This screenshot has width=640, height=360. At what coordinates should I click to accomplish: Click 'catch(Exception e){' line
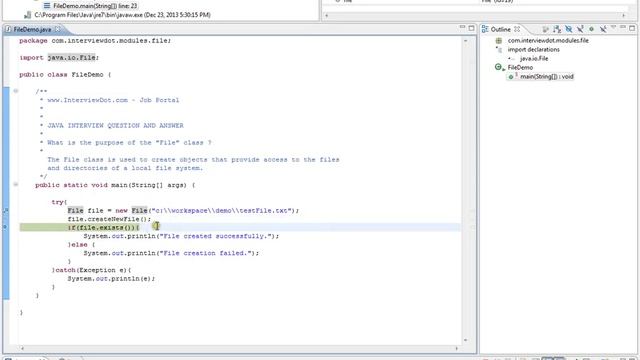[x=91, y=270]
